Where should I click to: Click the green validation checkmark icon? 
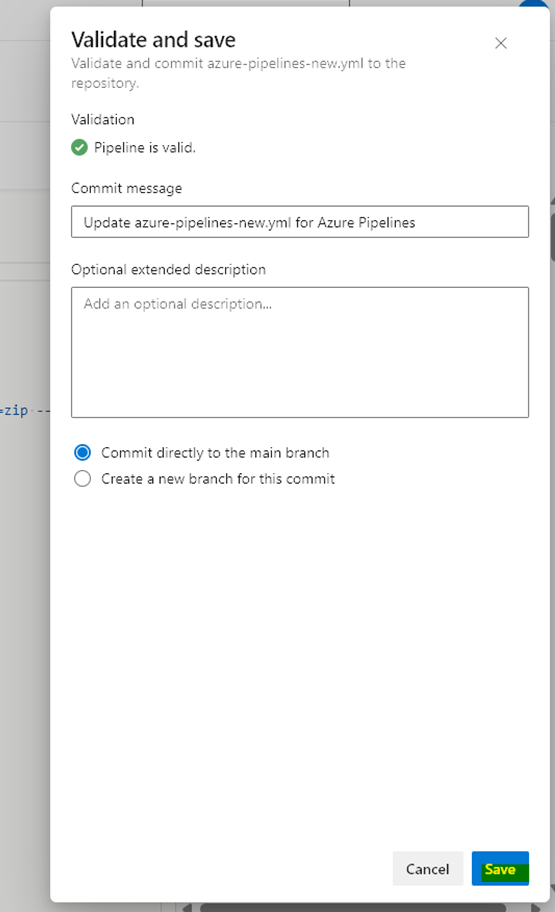pyautogui.click(x=79, y=148)
